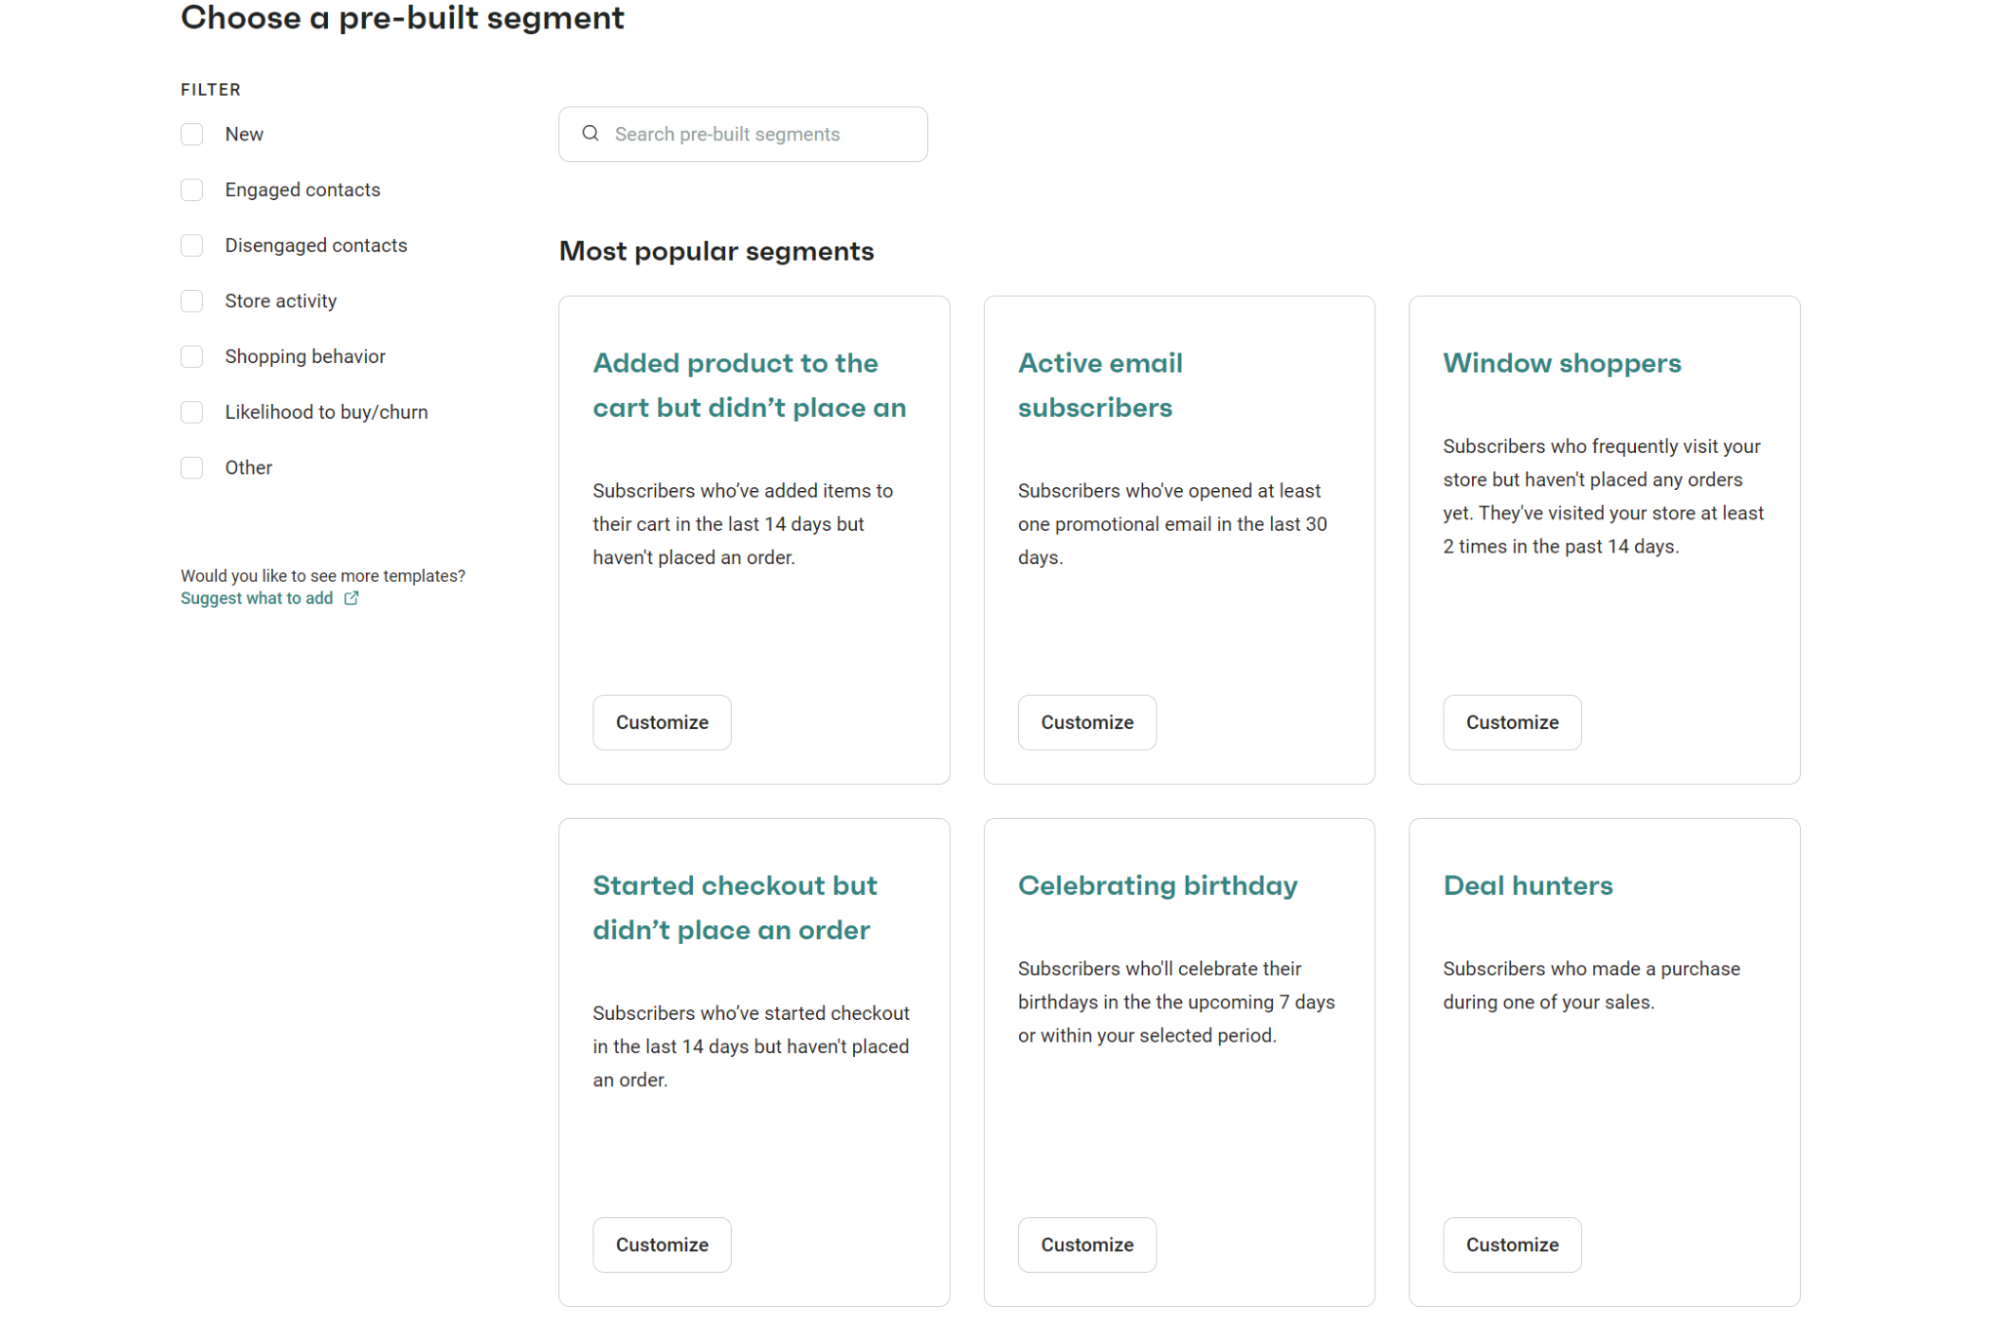Check the Store activity filter
The height and width of the screenshot is (1321, 1999).
(x=191, y=300)
